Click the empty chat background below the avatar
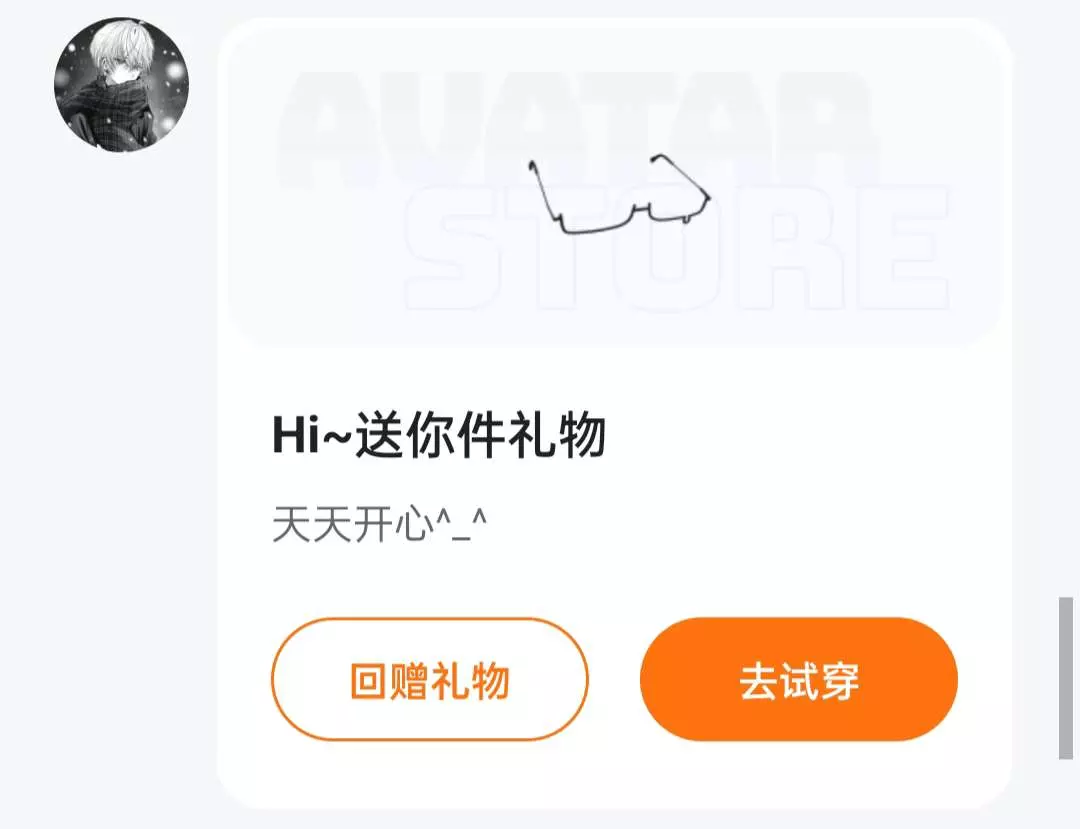1080x829 pixels. [110, 482]
